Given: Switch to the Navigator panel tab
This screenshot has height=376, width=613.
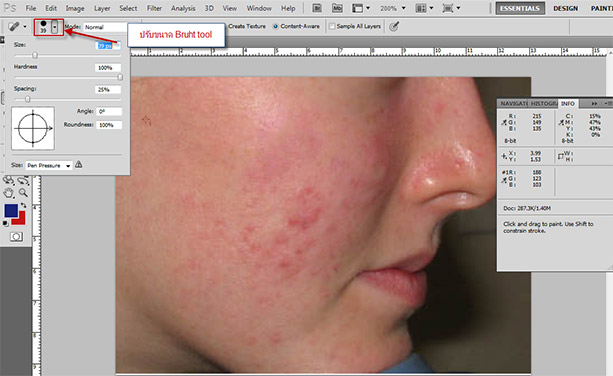Looking at the screenshot, I should tap(513, 103).
